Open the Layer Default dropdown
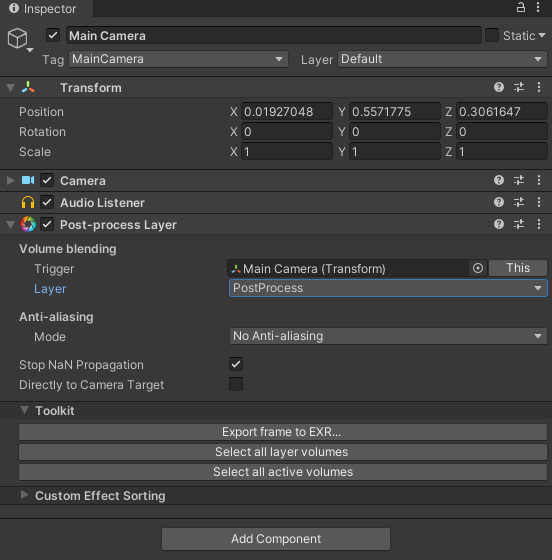The height and width of the screenshot is (560, 552). click(442, 59)
